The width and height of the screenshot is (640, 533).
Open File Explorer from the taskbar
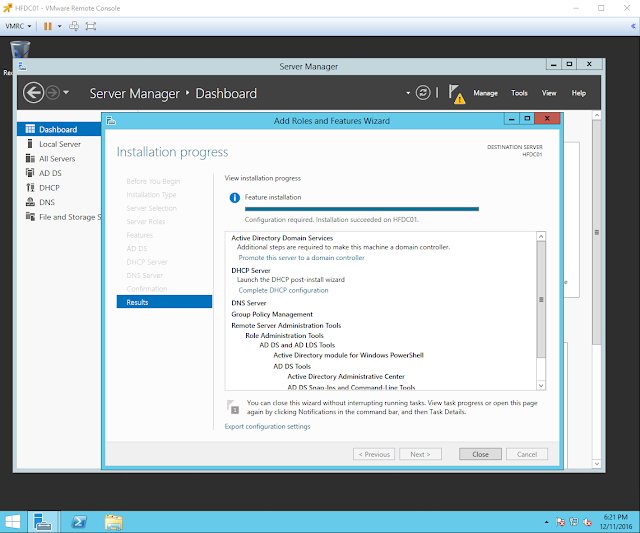113,522
